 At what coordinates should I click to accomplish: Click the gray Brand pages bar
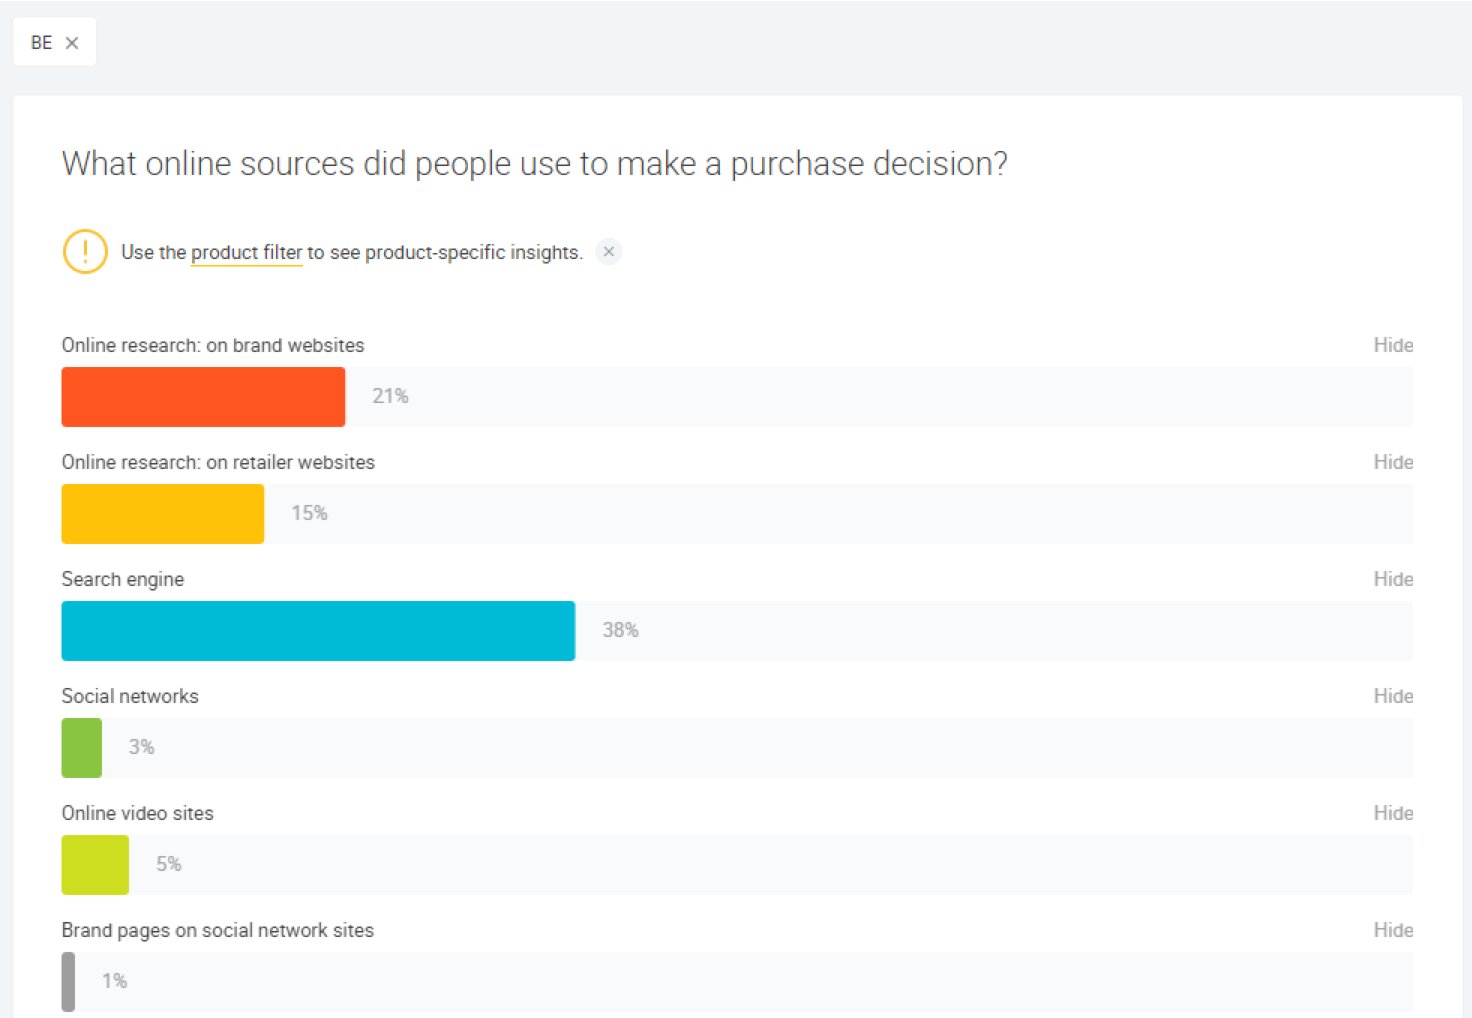(68, 982)
